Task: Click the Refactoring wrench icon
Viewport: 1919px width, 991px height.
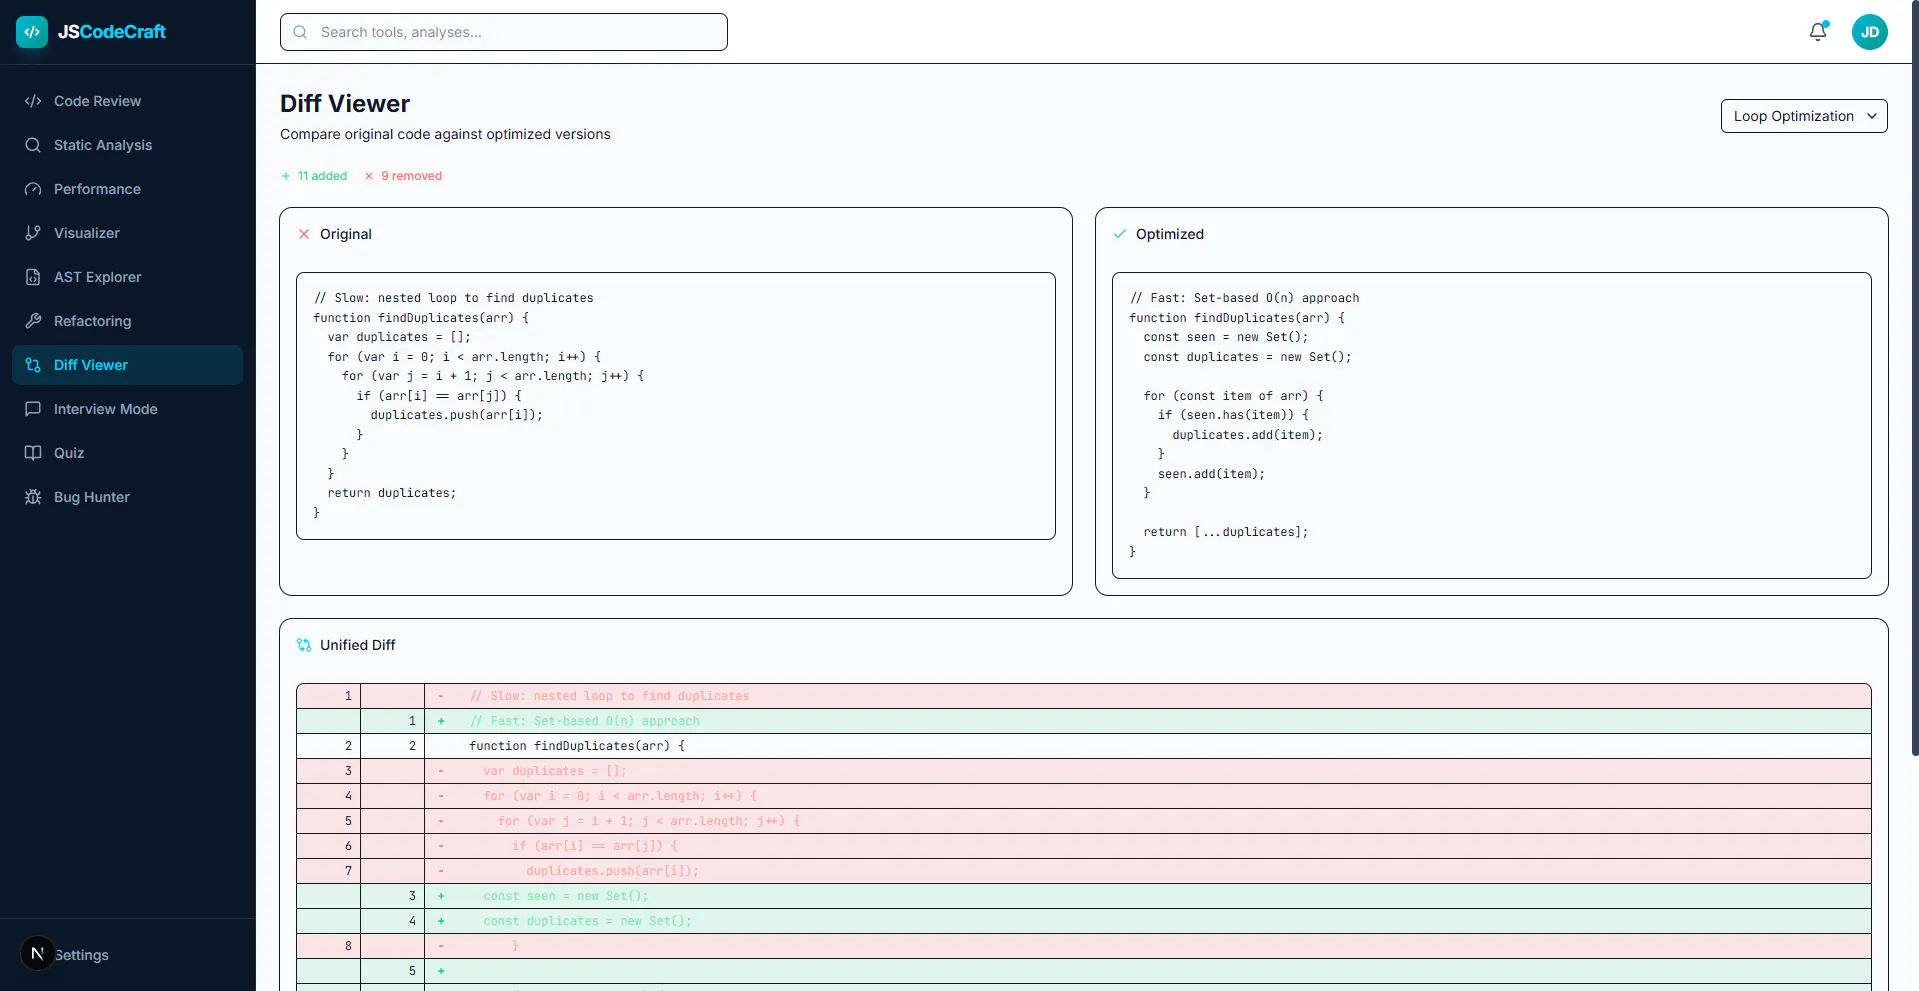Action: 33,321
